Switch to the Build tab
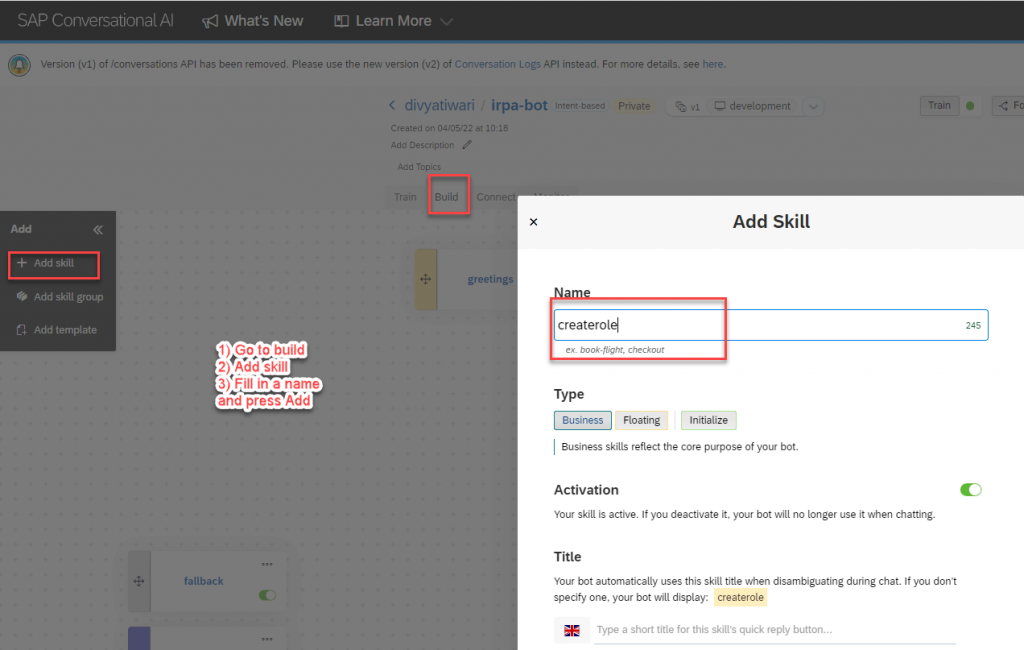1024x650 pixels. (447, 197)
